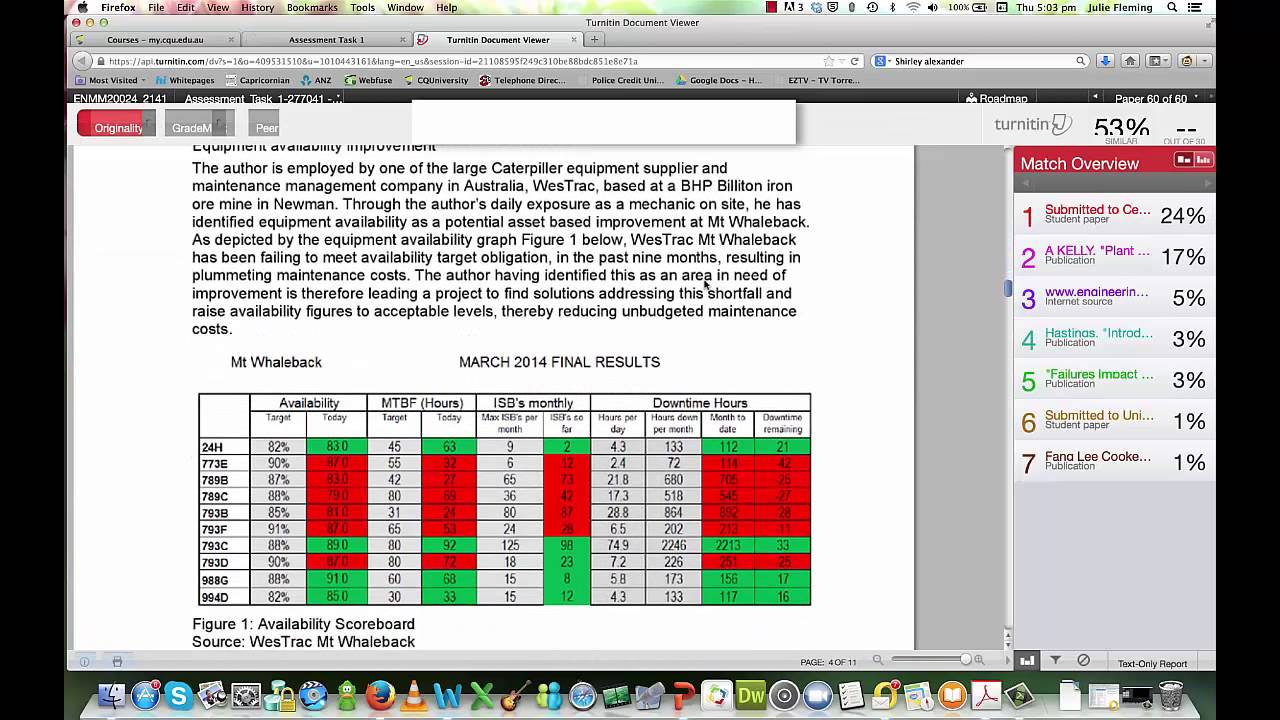The width and height of the screenshot is (1280, 720).
Task: Click the document viewer vertical scrollbar thumb
Action: point(1008,288)
